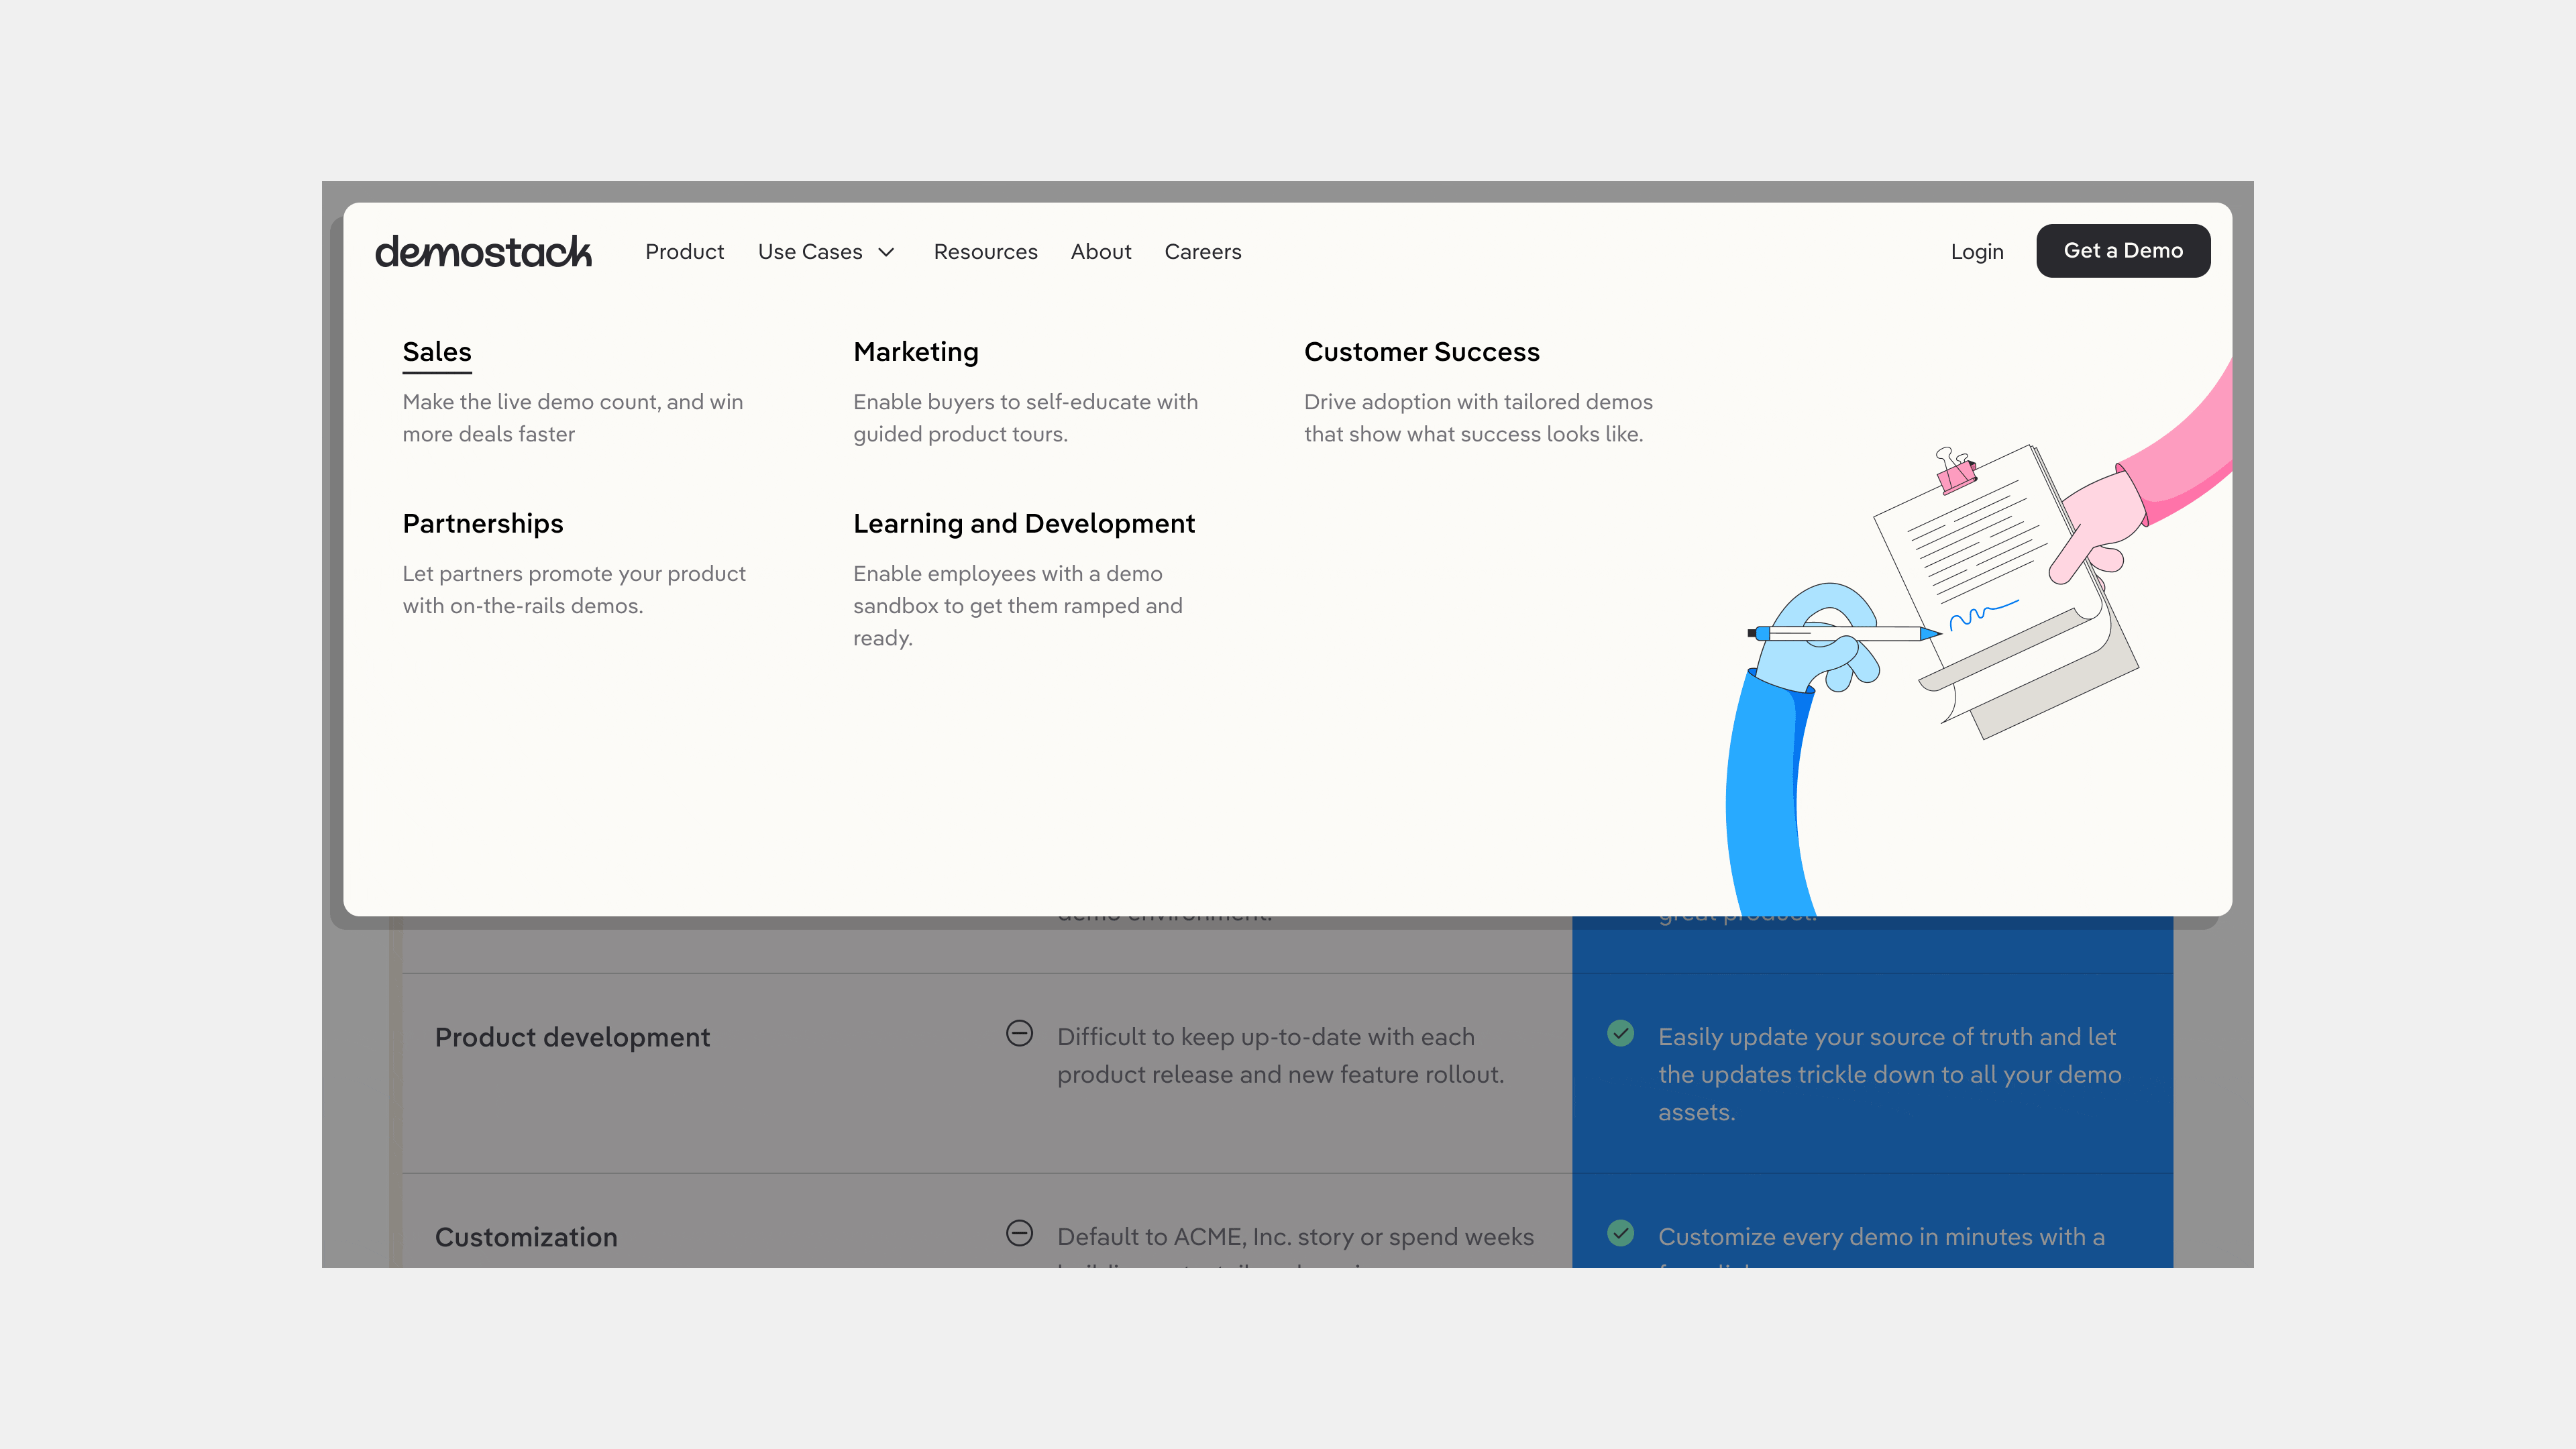Select the Marketing use case
The width and height of the screenshot is (2576, 1449).
[916, 352]
